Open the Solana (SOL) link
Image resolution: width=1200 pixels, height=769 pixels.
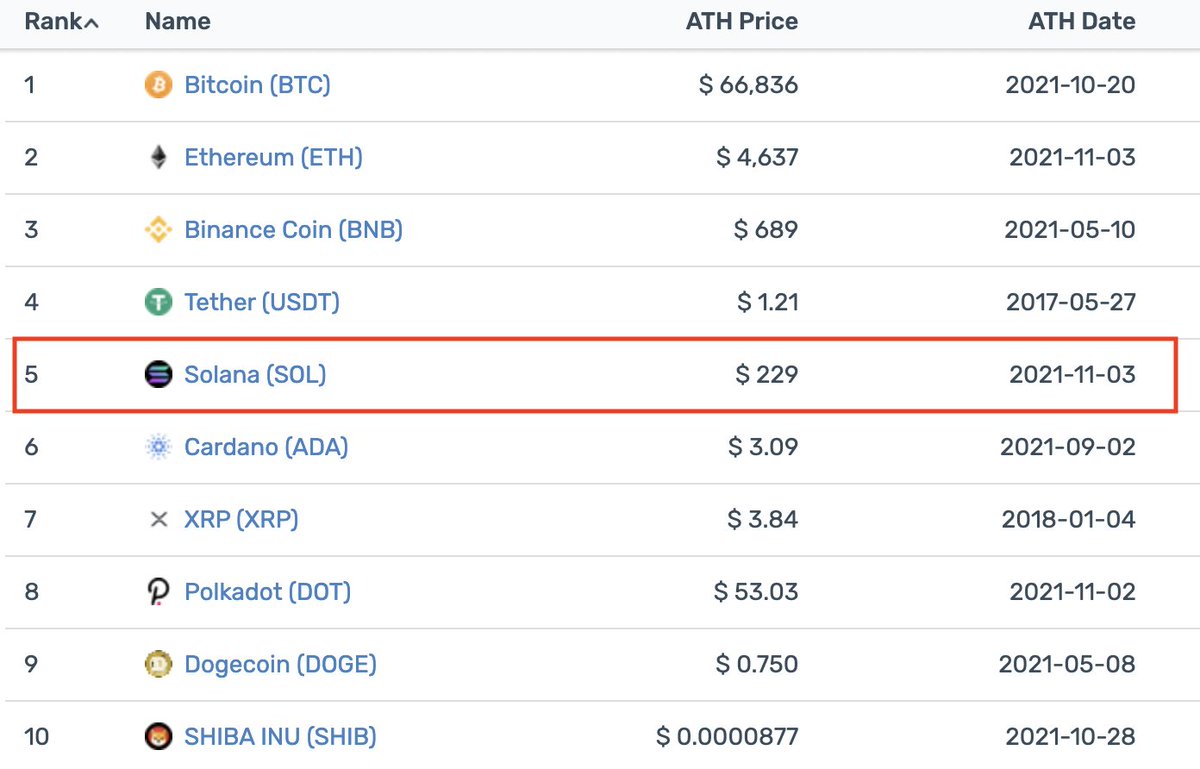point(255,375)
